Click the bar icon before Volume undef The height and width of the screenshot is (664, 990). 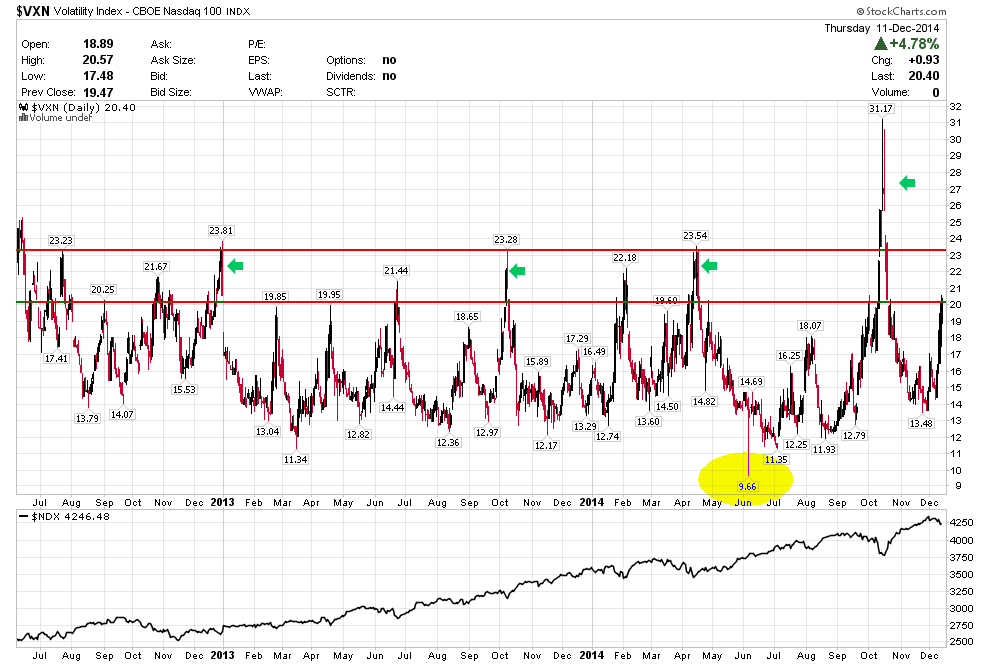(23, 117)
